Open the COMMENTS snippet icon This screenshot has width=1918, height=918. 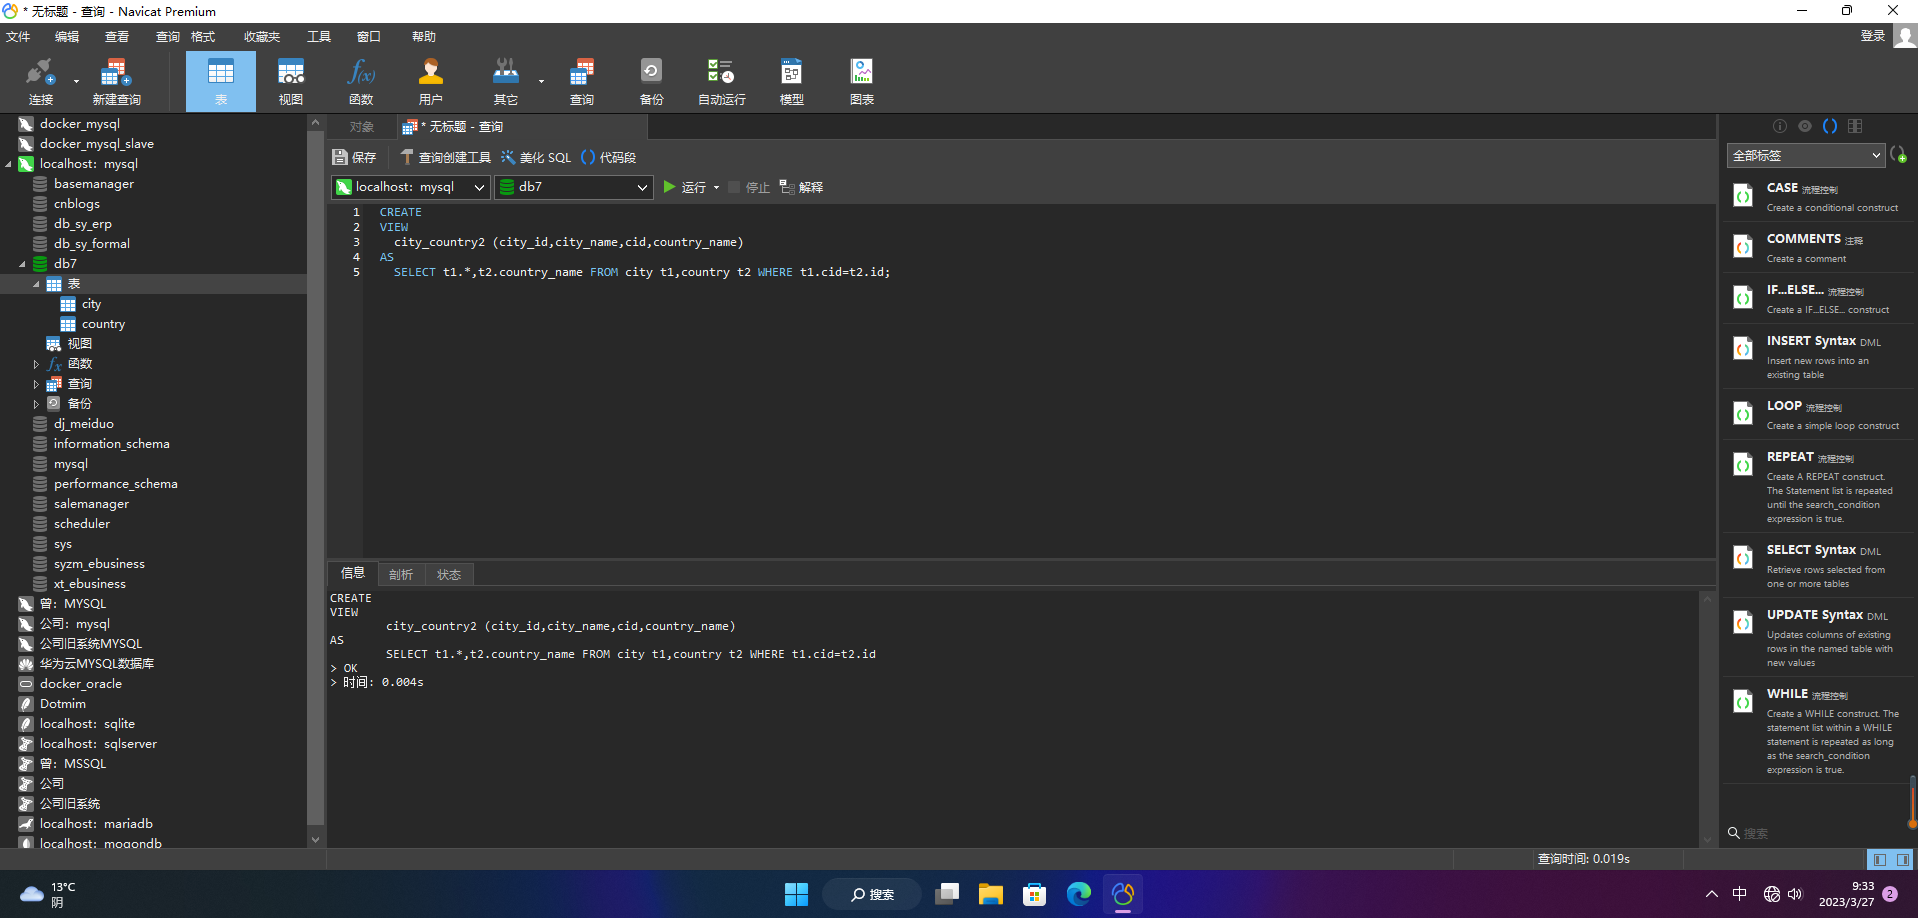[1743, 247]
